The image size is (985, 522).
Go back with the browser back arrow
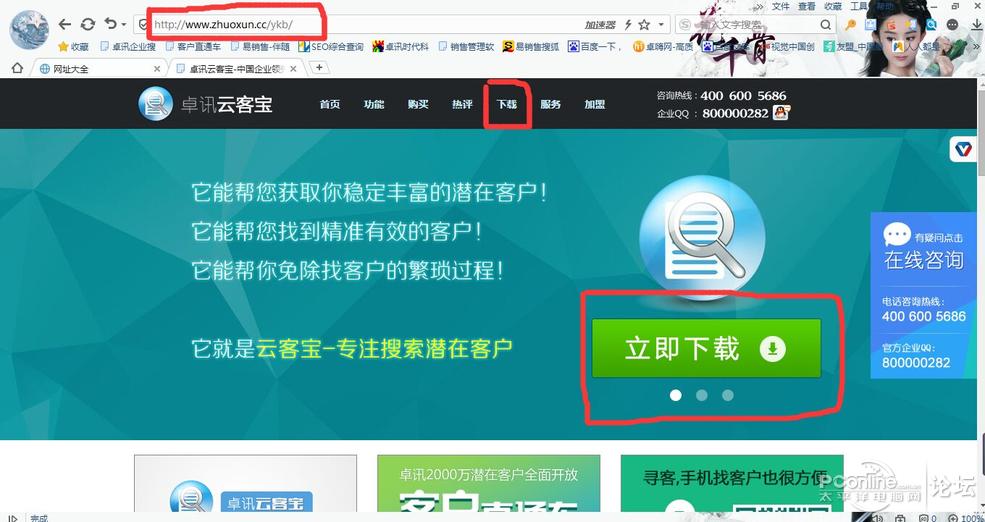pos(65,24)
